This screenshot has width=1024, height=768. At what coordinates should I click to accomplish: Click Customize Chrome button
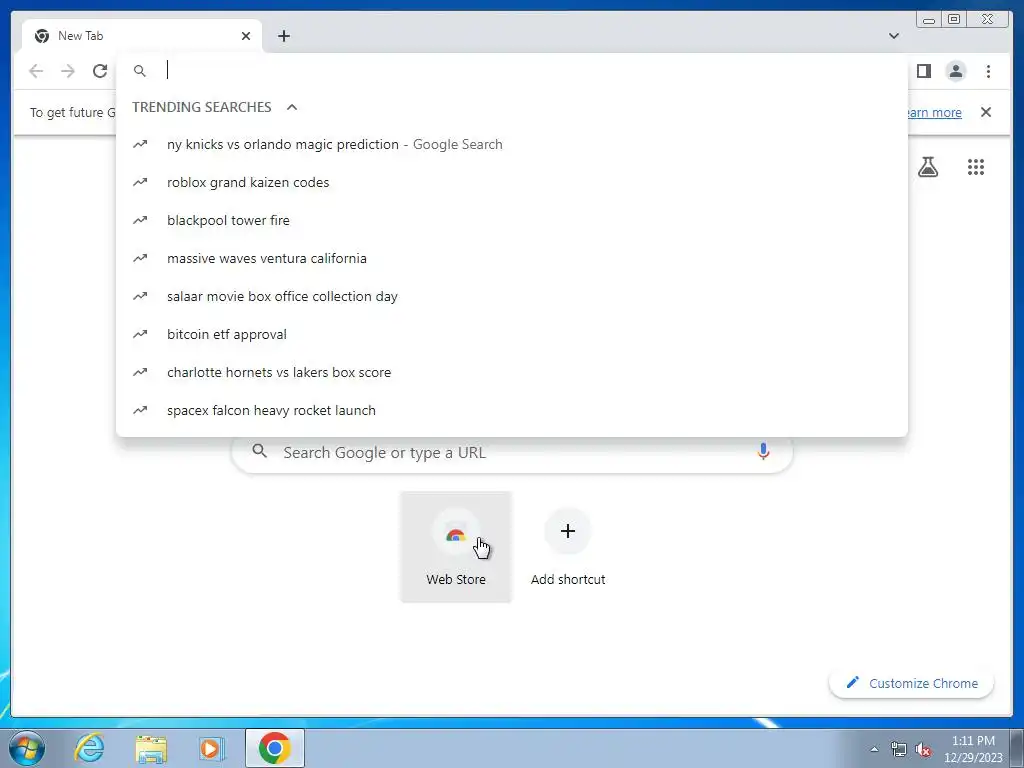tap(912, 683)
